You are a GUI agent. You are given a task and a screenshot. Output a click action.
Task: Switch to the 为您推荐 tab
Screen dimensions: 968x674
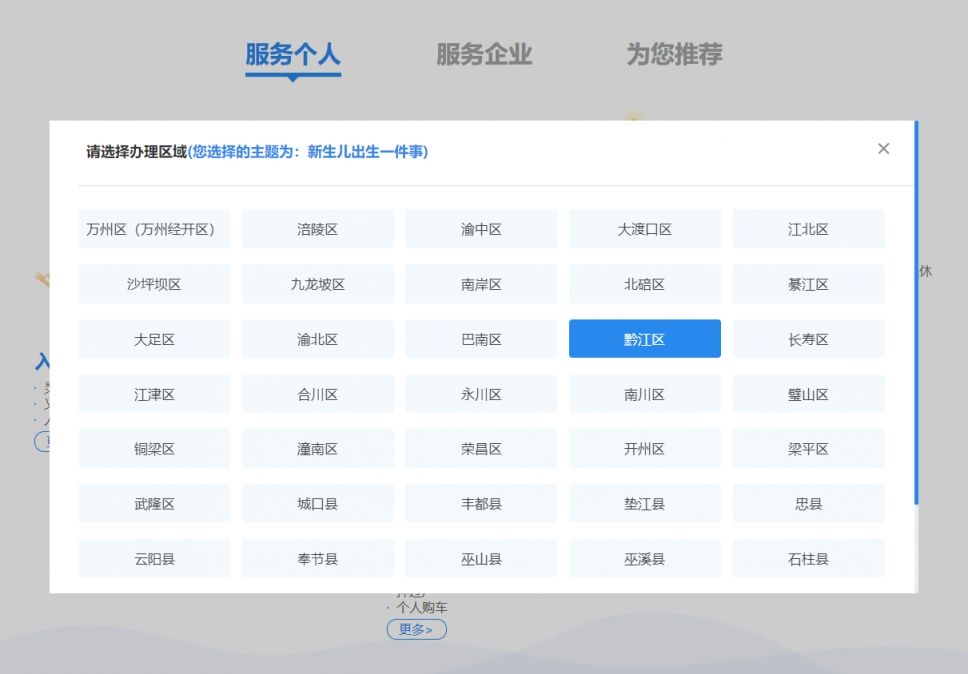tap(673, 55)
